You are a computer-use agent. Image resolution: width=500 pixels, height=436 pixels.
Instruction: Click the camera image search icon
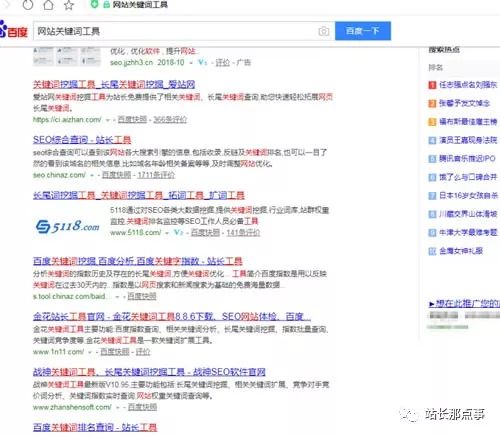coord(323,31)
